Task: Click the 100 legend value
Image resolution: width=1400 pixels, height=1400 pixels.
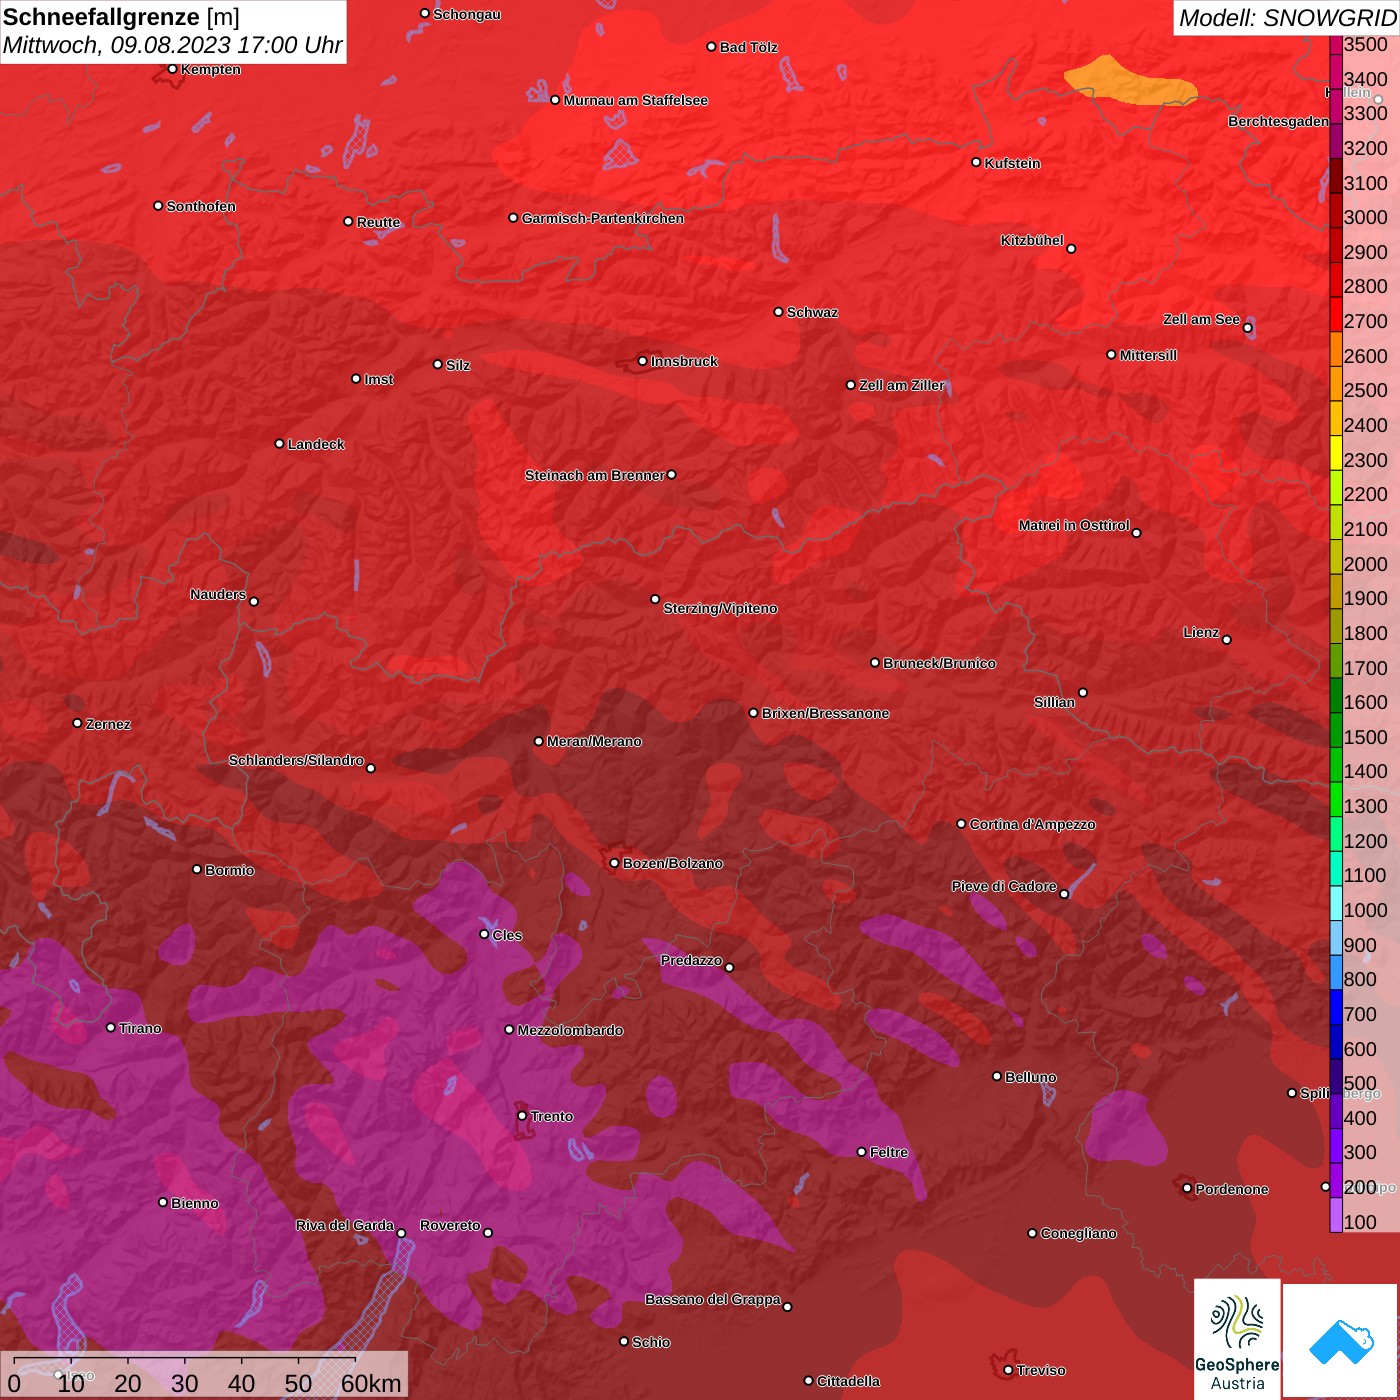Action: click(1360, 1222)
